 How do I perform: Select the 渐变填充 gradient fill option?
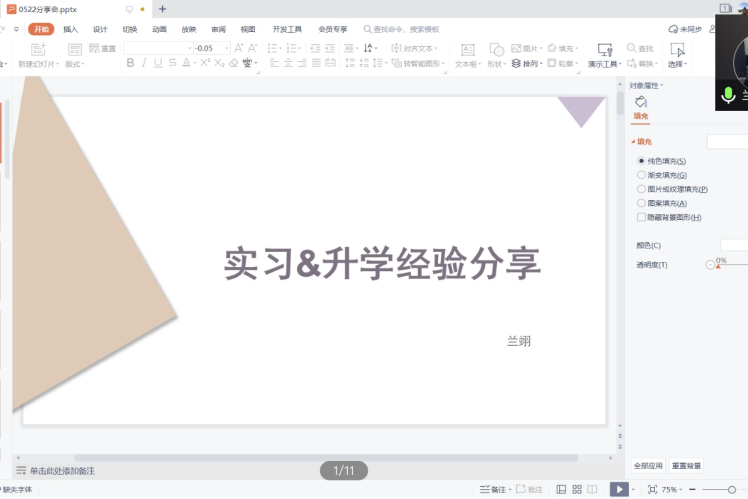[642, 175]
